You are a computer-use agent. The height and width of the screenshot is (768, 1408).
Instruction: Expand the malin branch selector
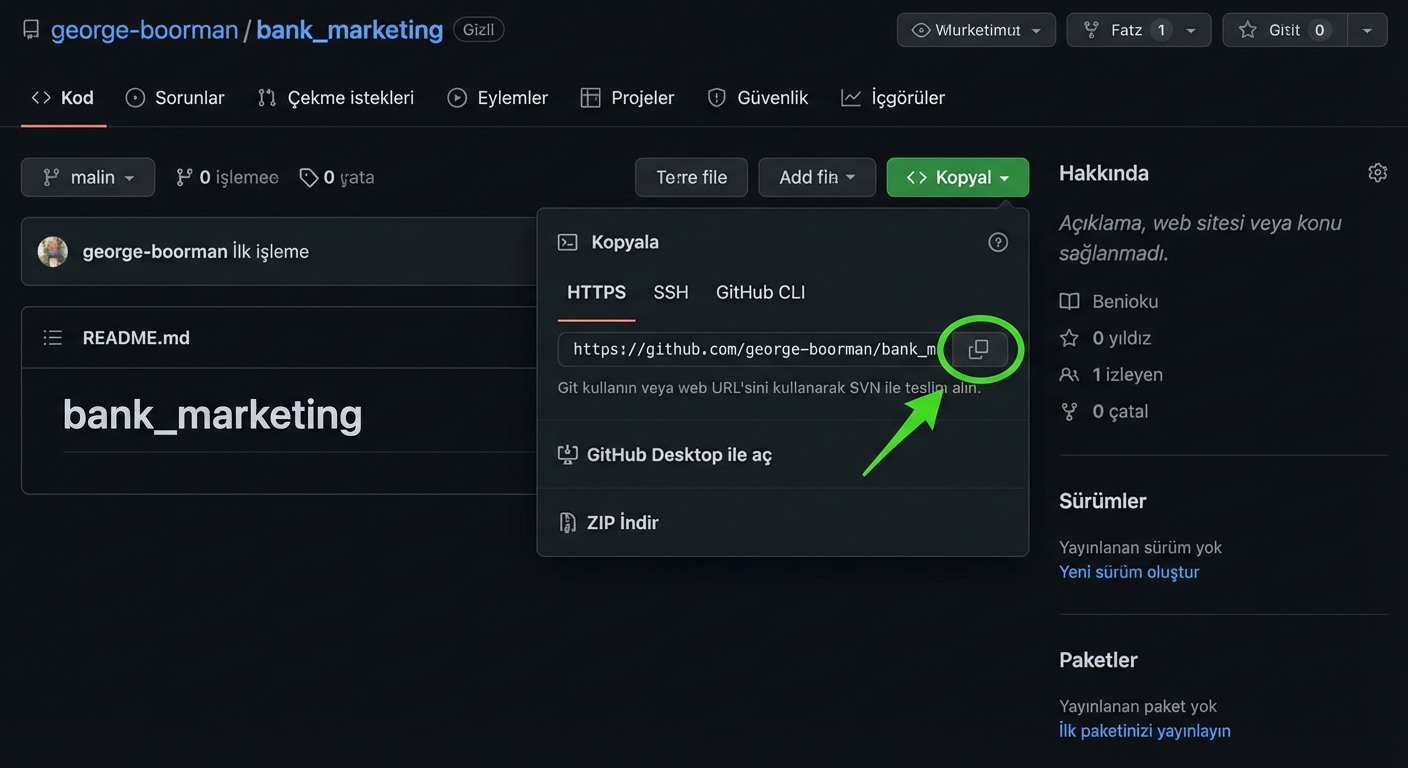point(87,177)
